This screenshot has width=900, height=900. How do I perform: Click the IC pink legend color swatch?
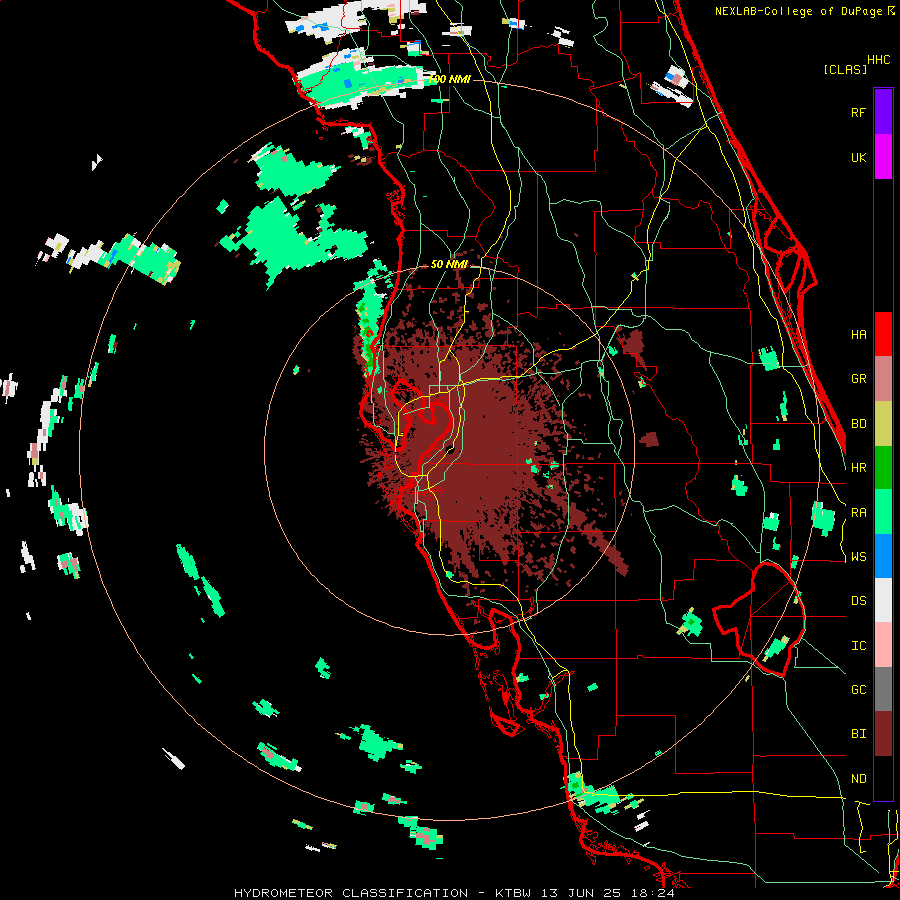coord(883,645)
